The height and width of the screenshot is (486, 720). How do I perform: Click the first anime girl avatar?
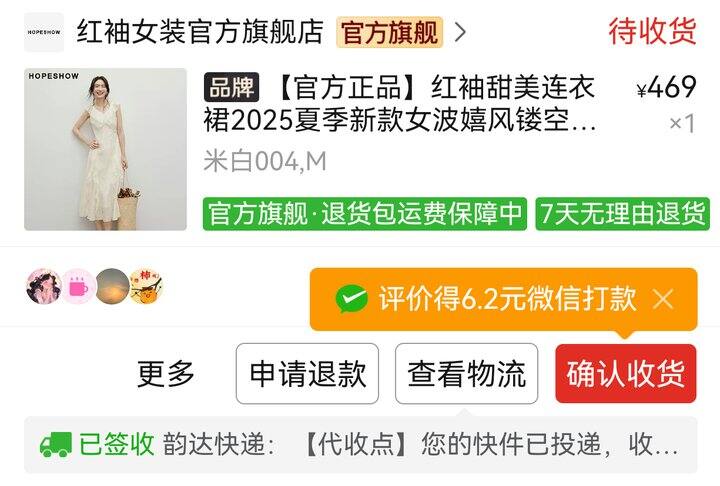pyautogui.click(x=44, y=287)
